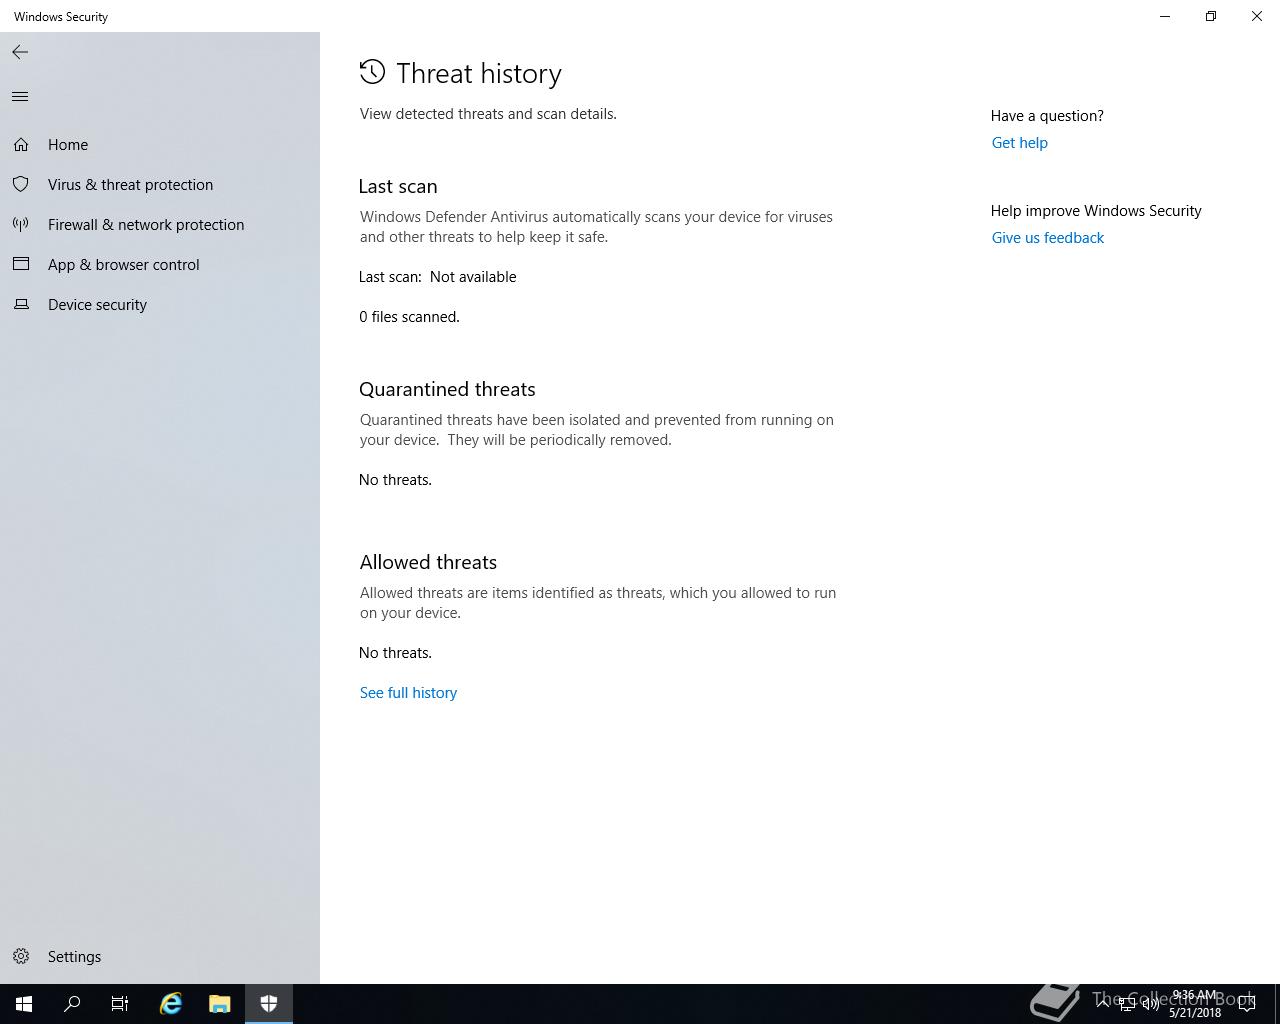Click the 'Last scan' heading

(398, 187)
